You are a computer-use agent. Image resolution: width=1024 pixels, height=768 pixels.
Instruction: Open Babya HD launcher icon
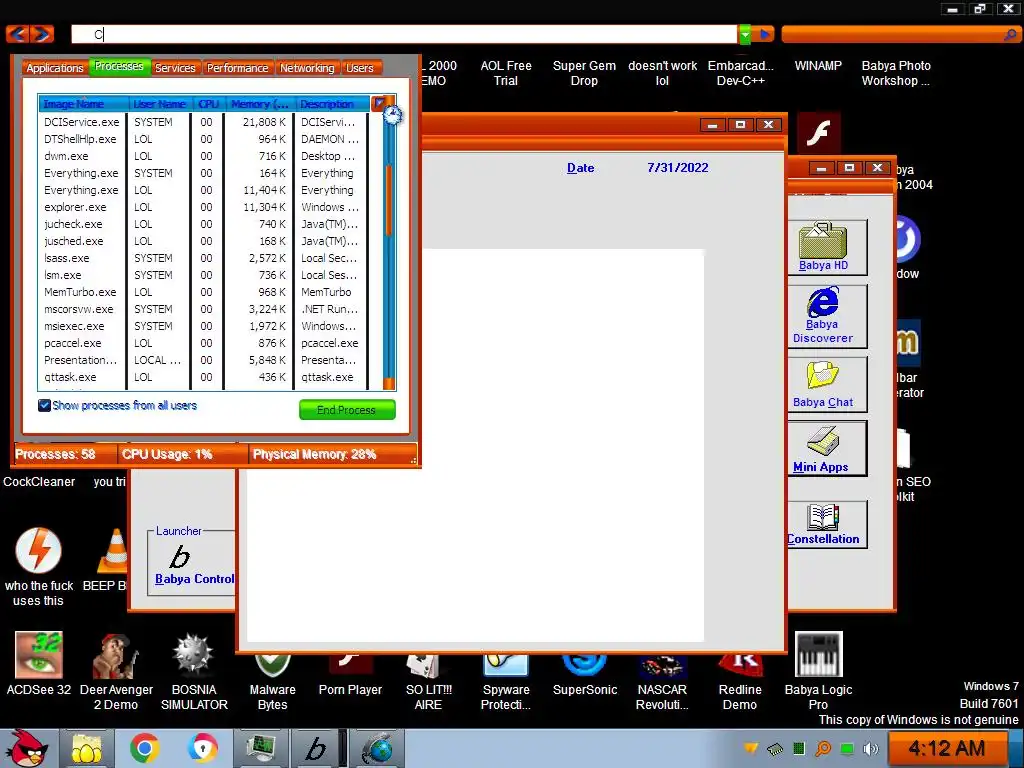(x=823, y=248)
